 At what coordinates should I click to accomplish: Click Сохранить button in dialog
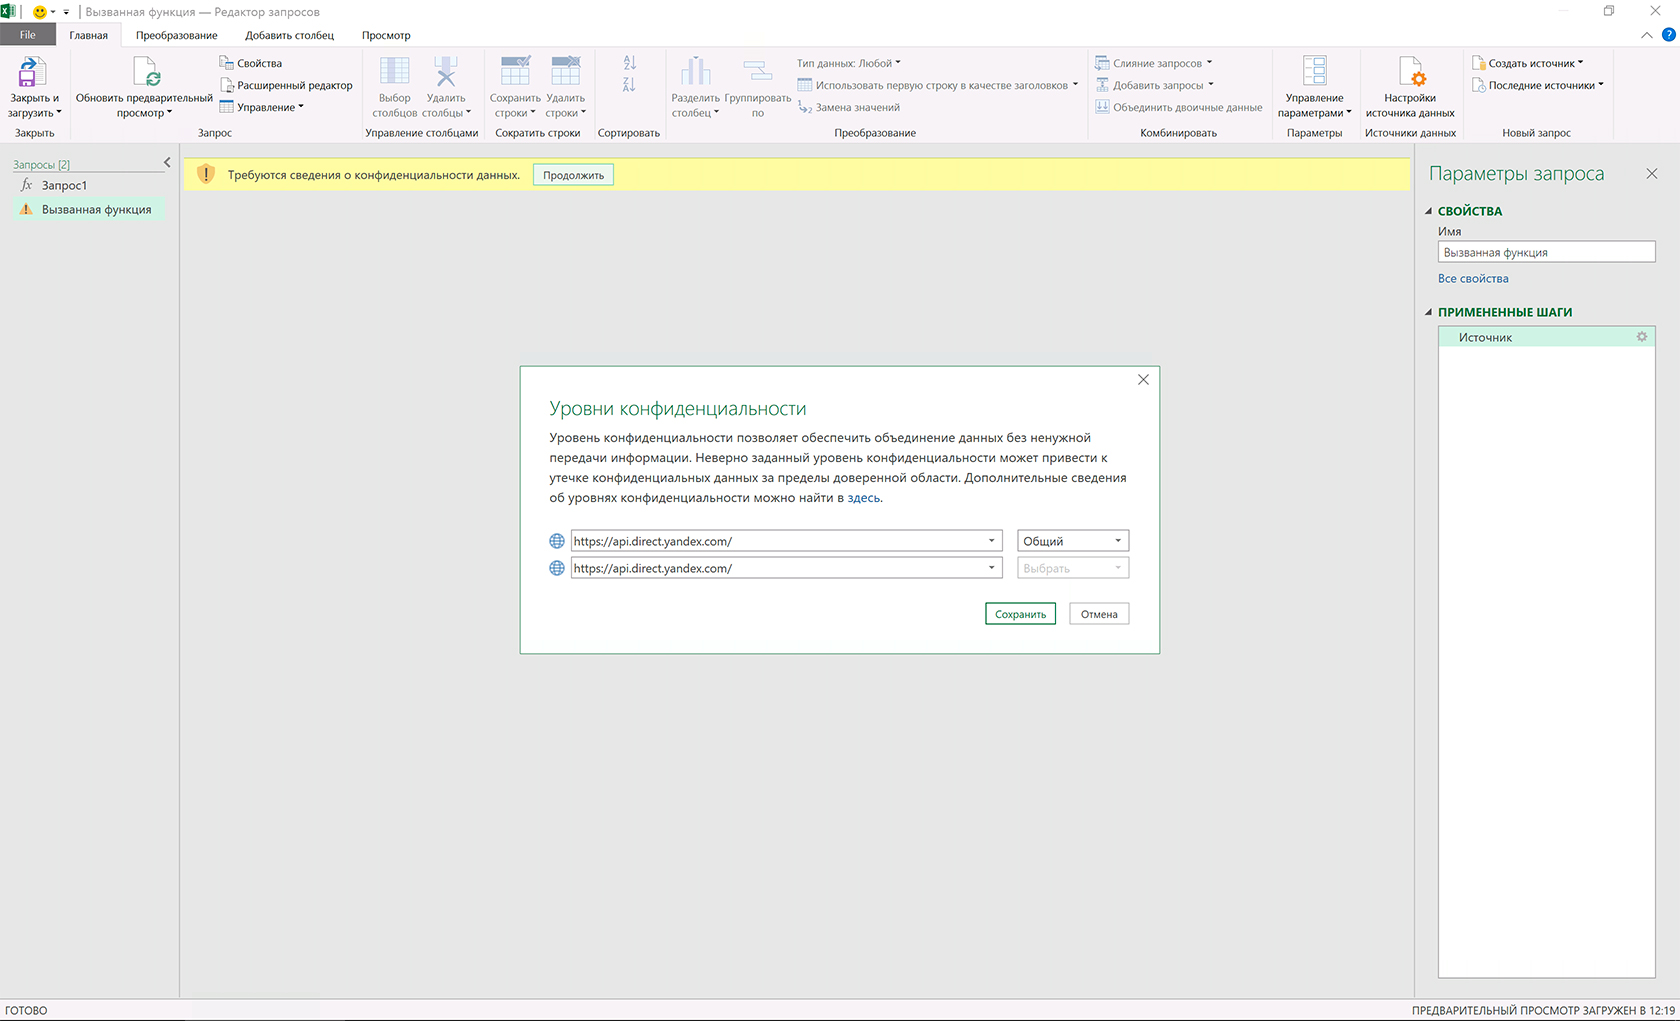[1020, 614]
